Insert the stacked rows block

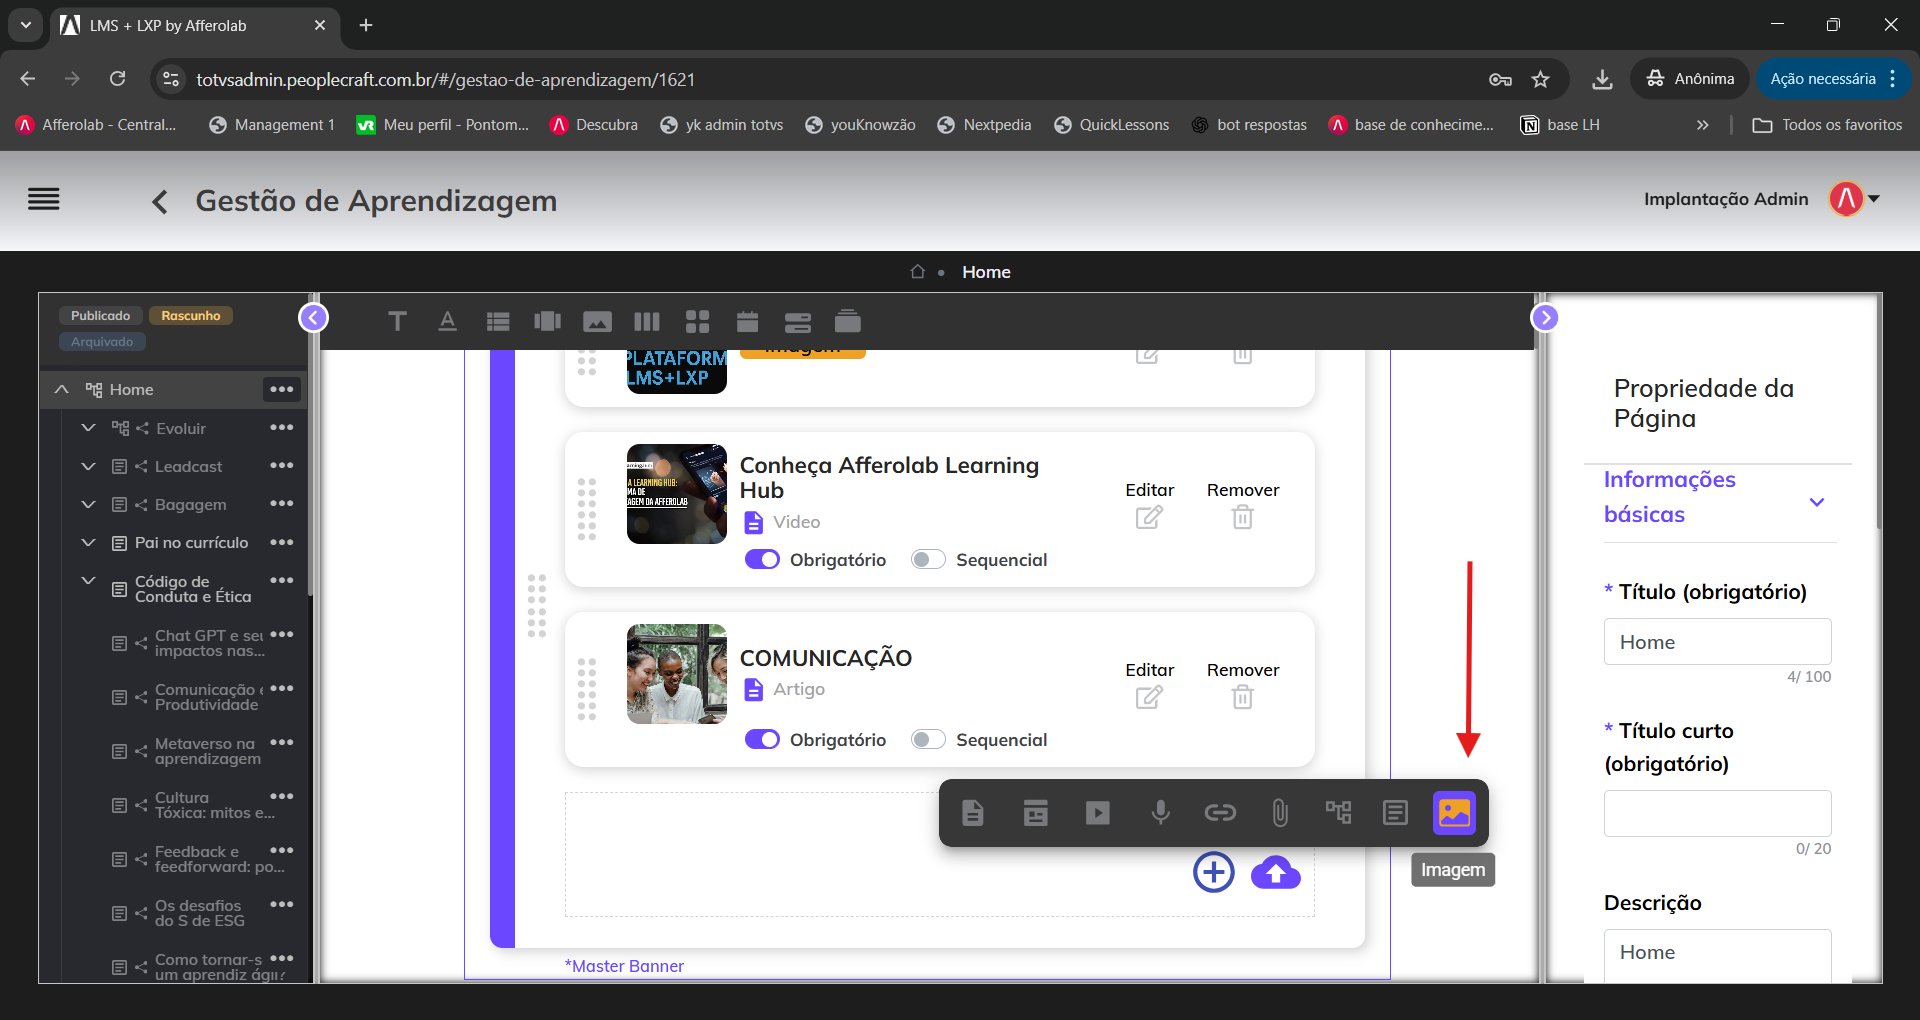pos(798,321)
